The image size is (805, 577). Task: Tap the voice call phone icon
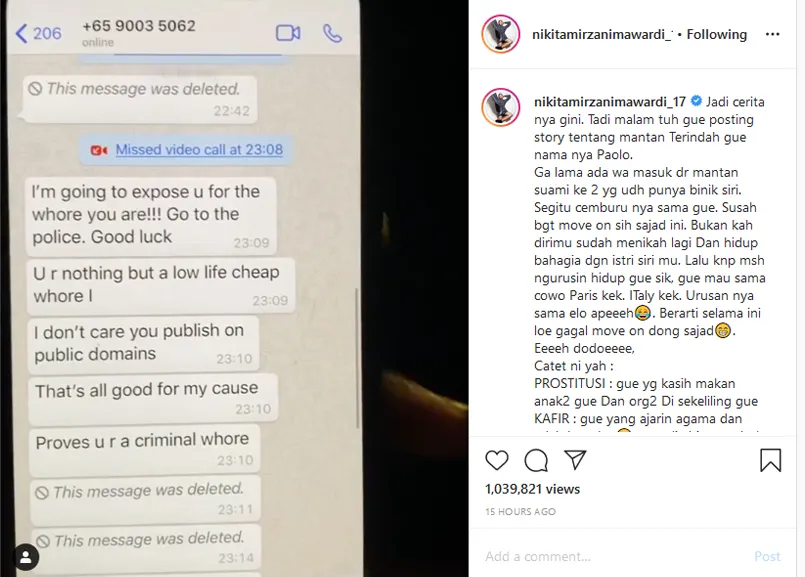click(332, 33)
